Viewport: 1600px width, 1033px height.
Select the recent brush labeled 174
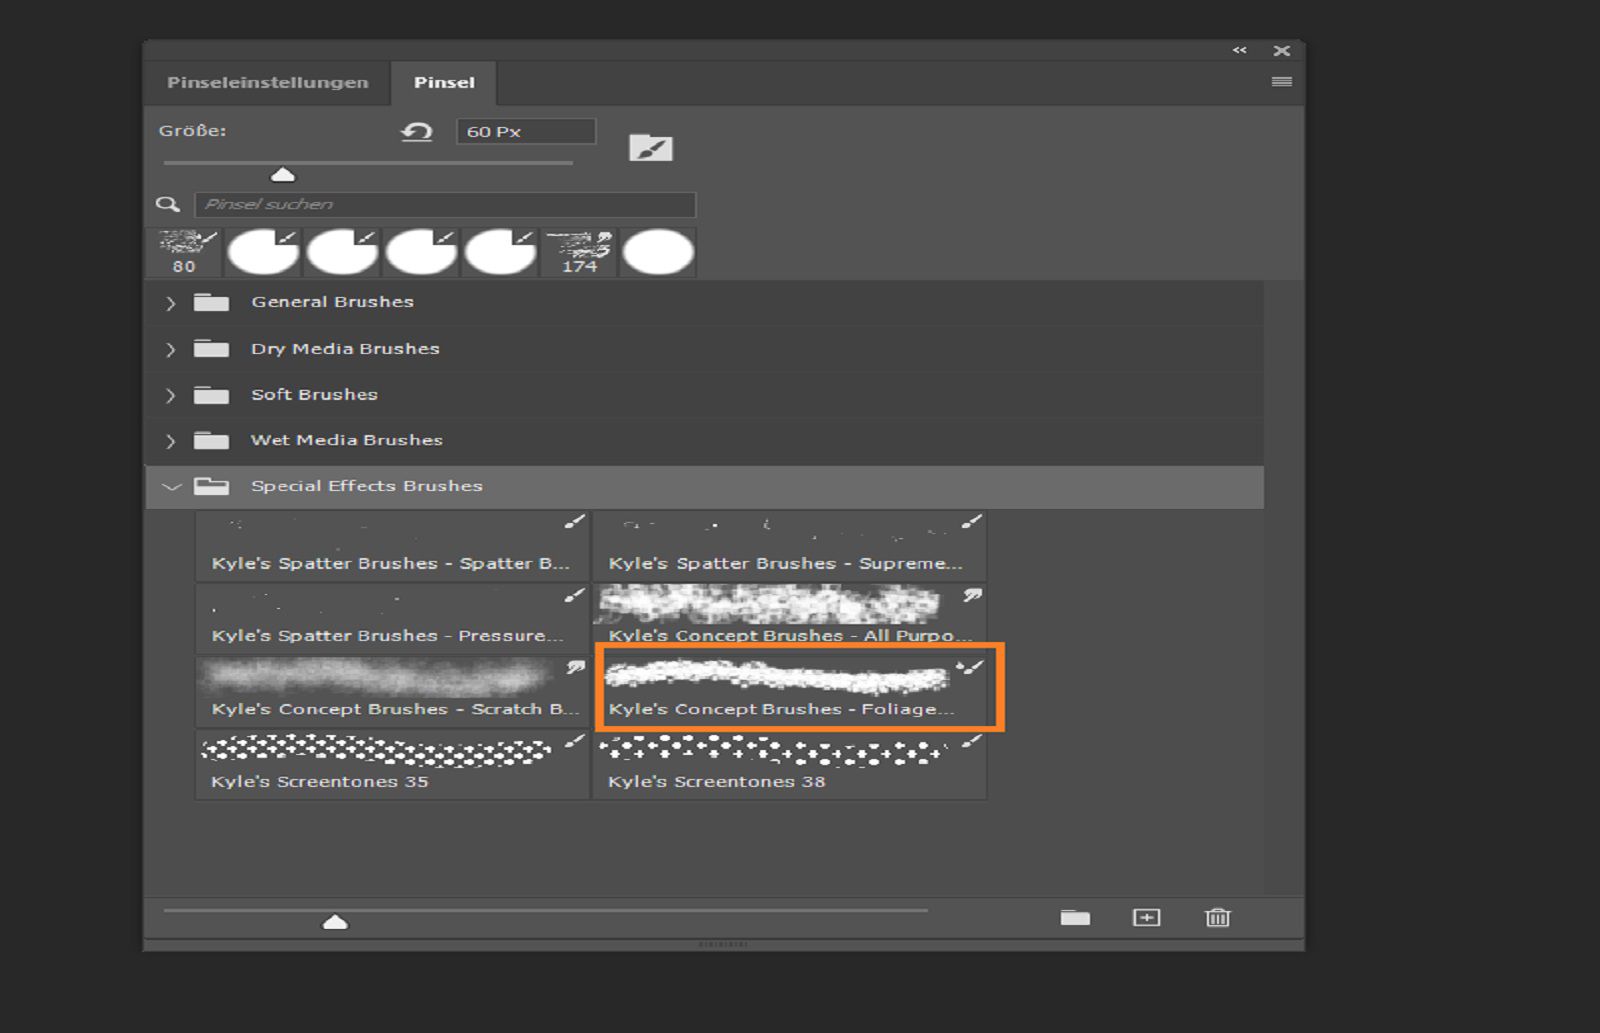(x=579, y=252)
